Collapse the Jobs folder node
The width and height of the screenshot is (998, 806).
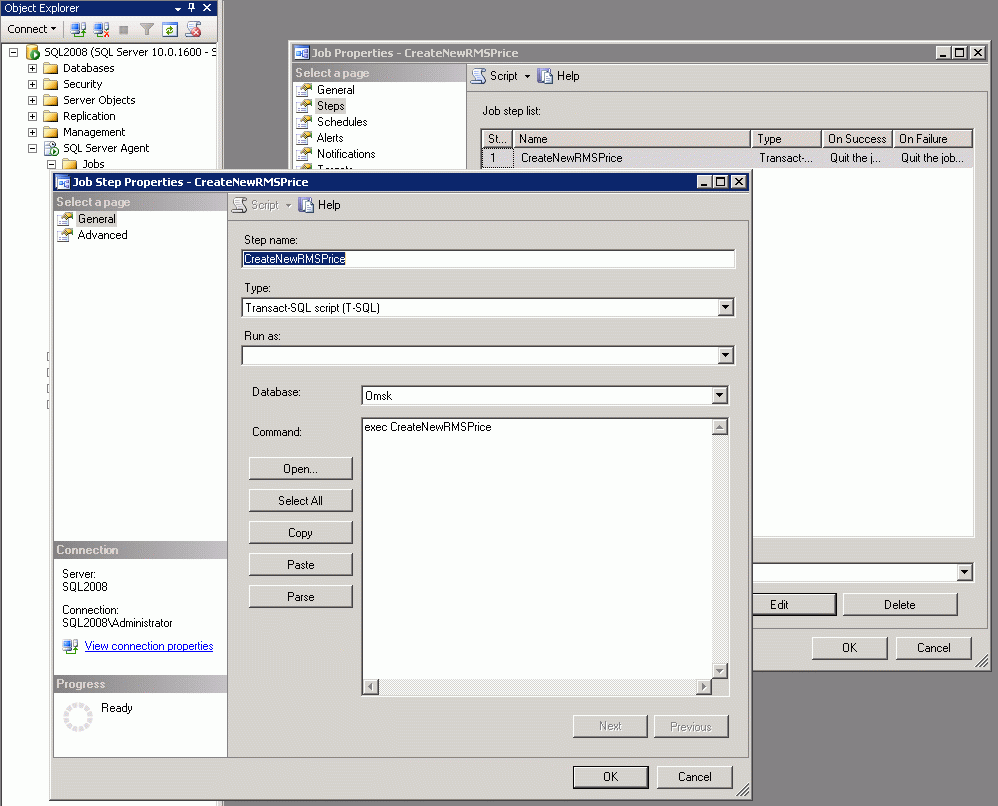52,164
